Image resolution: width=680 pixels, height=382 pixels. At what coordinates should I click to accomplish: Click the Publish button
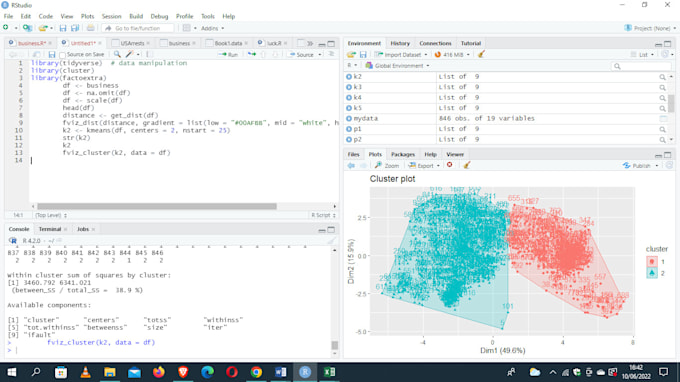pyautogui.click(x=637, y=166)
